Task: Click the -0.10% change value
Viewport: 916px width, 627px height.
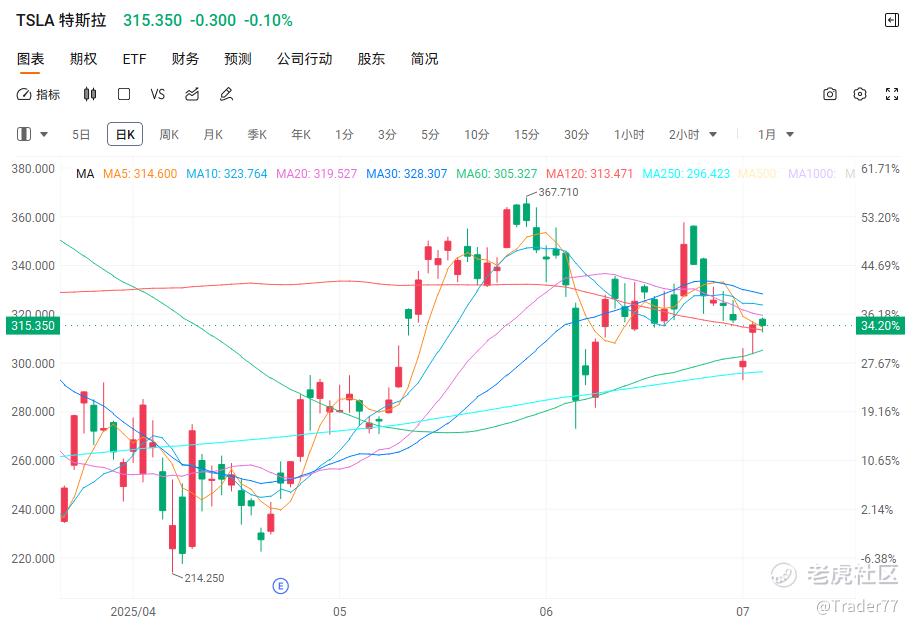Action: pos(268,20)
